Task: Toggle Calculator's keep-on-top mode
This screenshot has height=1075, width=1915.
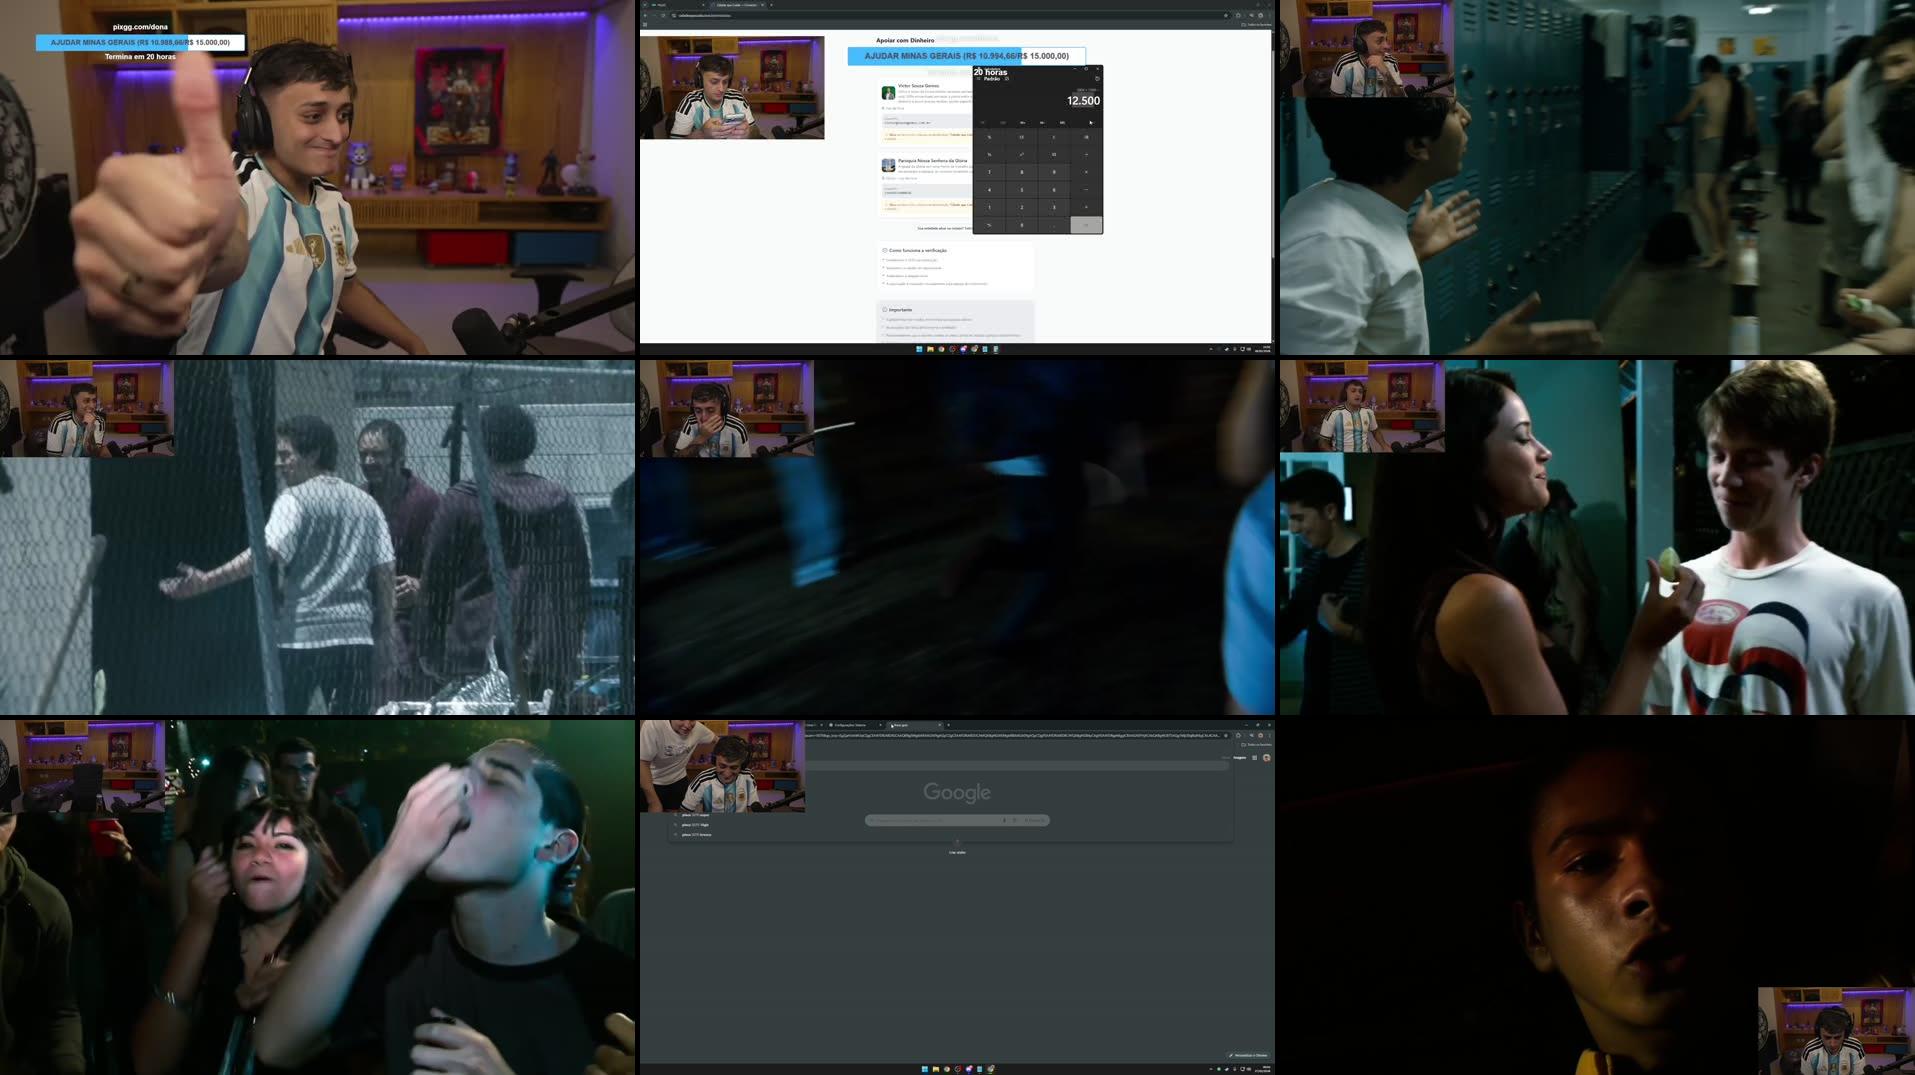Action: coord(1006,79)
